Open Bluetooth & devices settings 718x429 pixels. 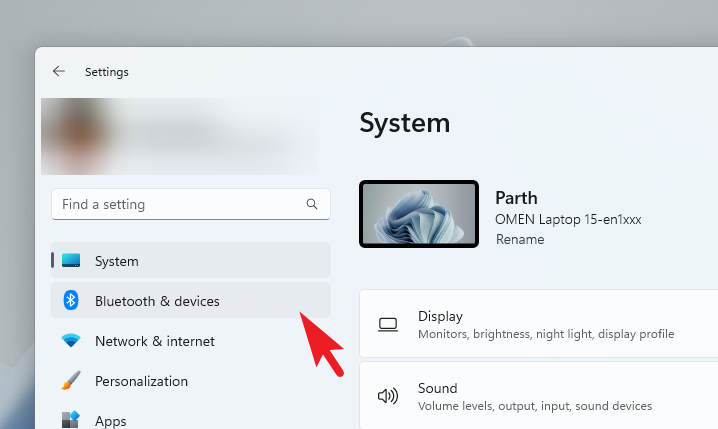click(x=157, y=301)
